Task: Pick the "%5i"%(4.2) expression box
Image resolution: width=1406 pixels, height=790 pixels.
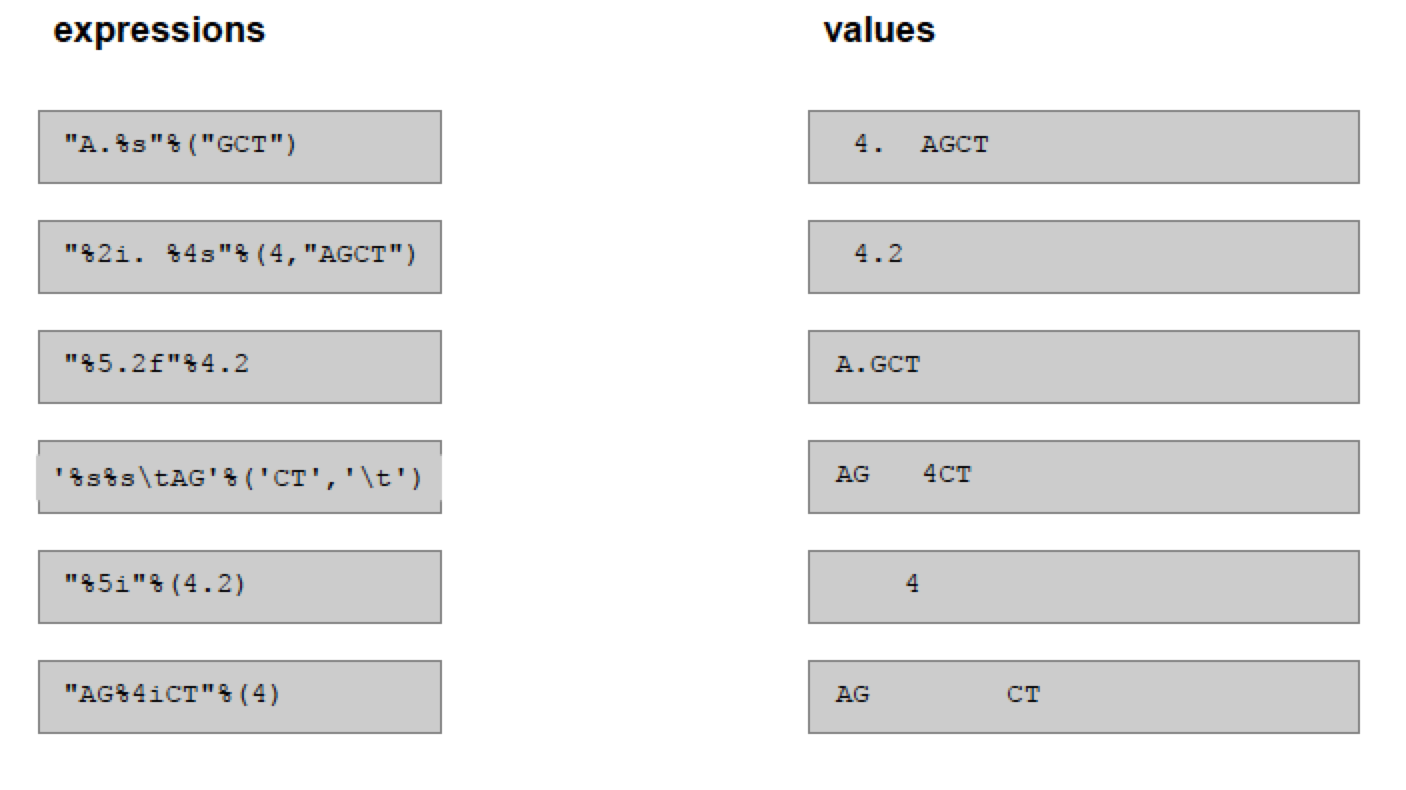Action: (x=239, y=587)
